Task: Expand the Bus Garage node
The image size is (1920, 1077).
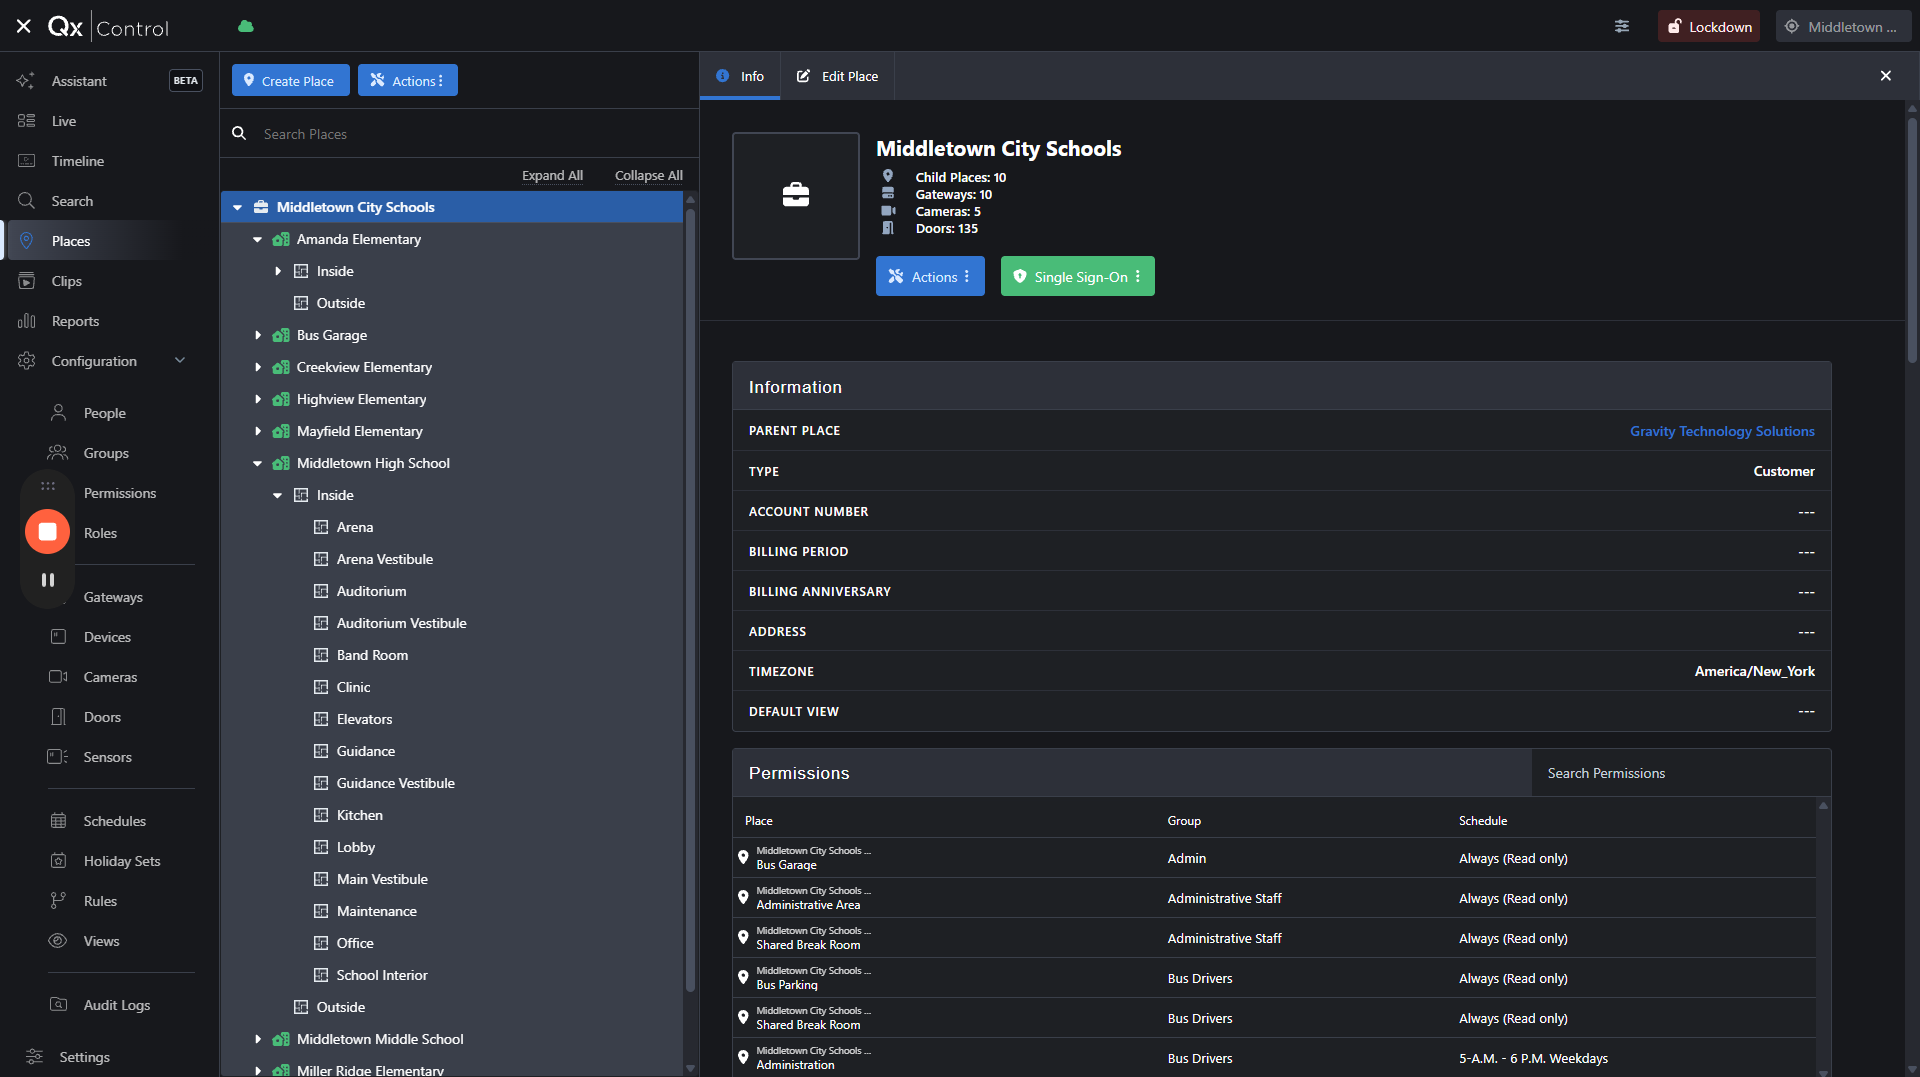Action: point(258,335)
